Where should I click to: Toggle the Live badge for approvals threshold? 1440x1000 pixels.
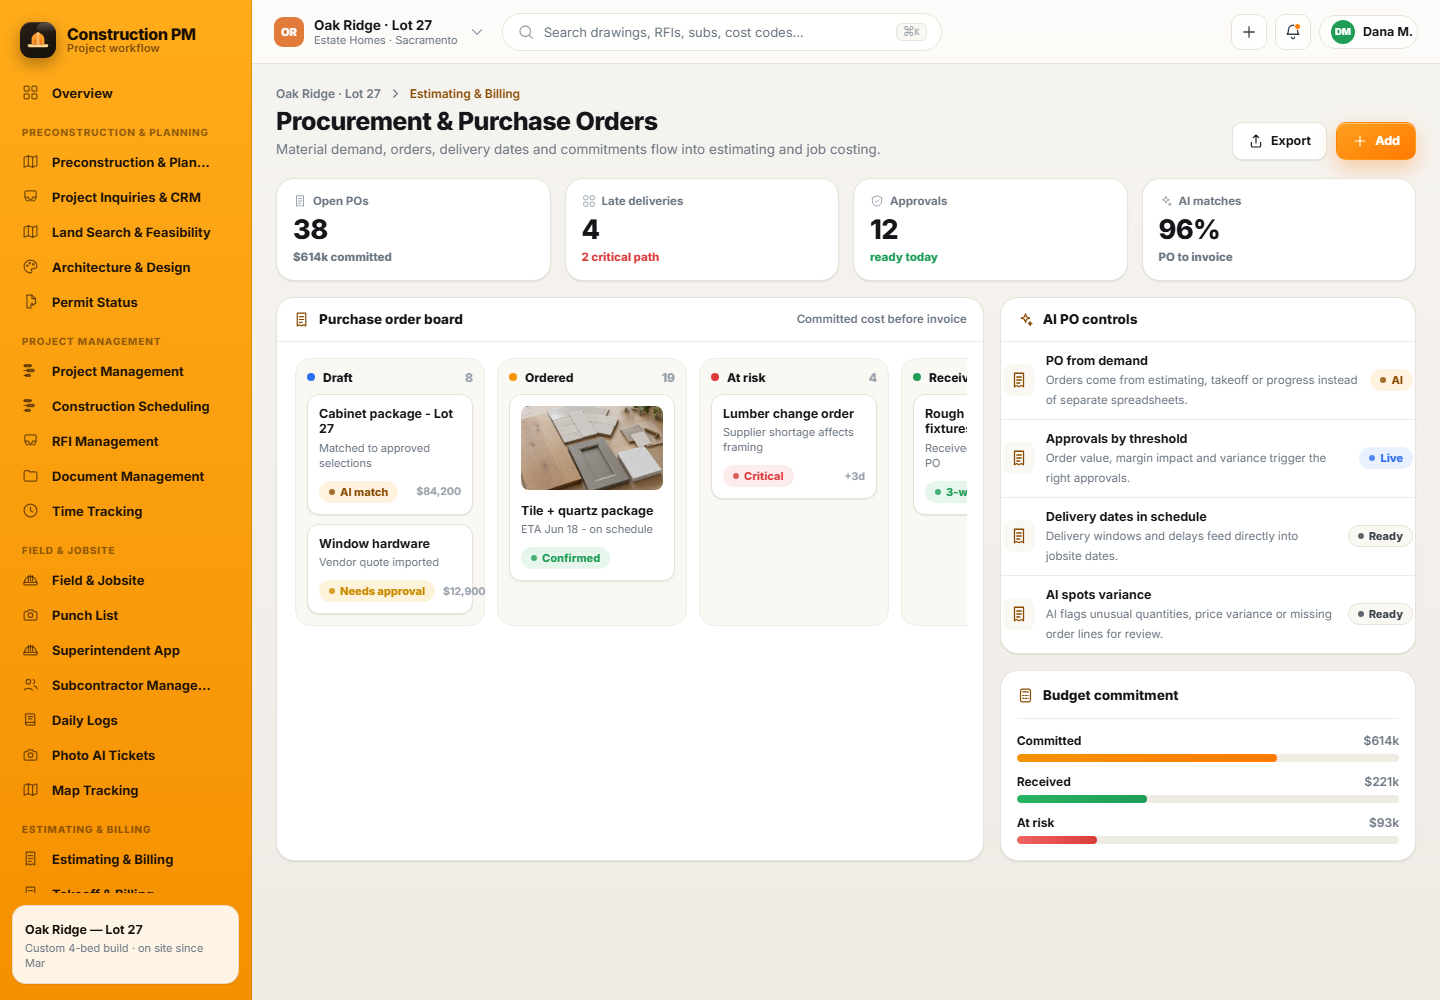1385,458
